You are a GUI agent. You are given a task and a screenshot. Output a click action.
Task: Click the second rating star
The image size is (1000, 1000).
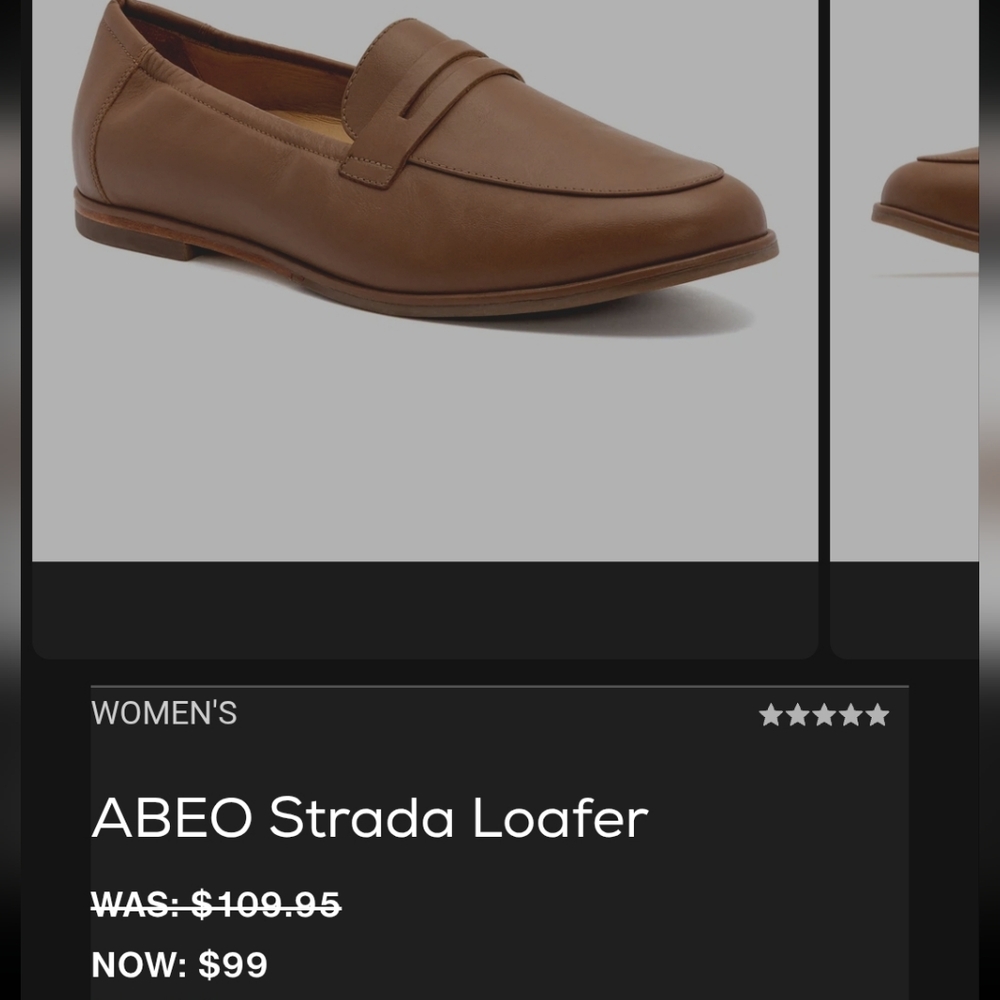click(x=797, y=715)
